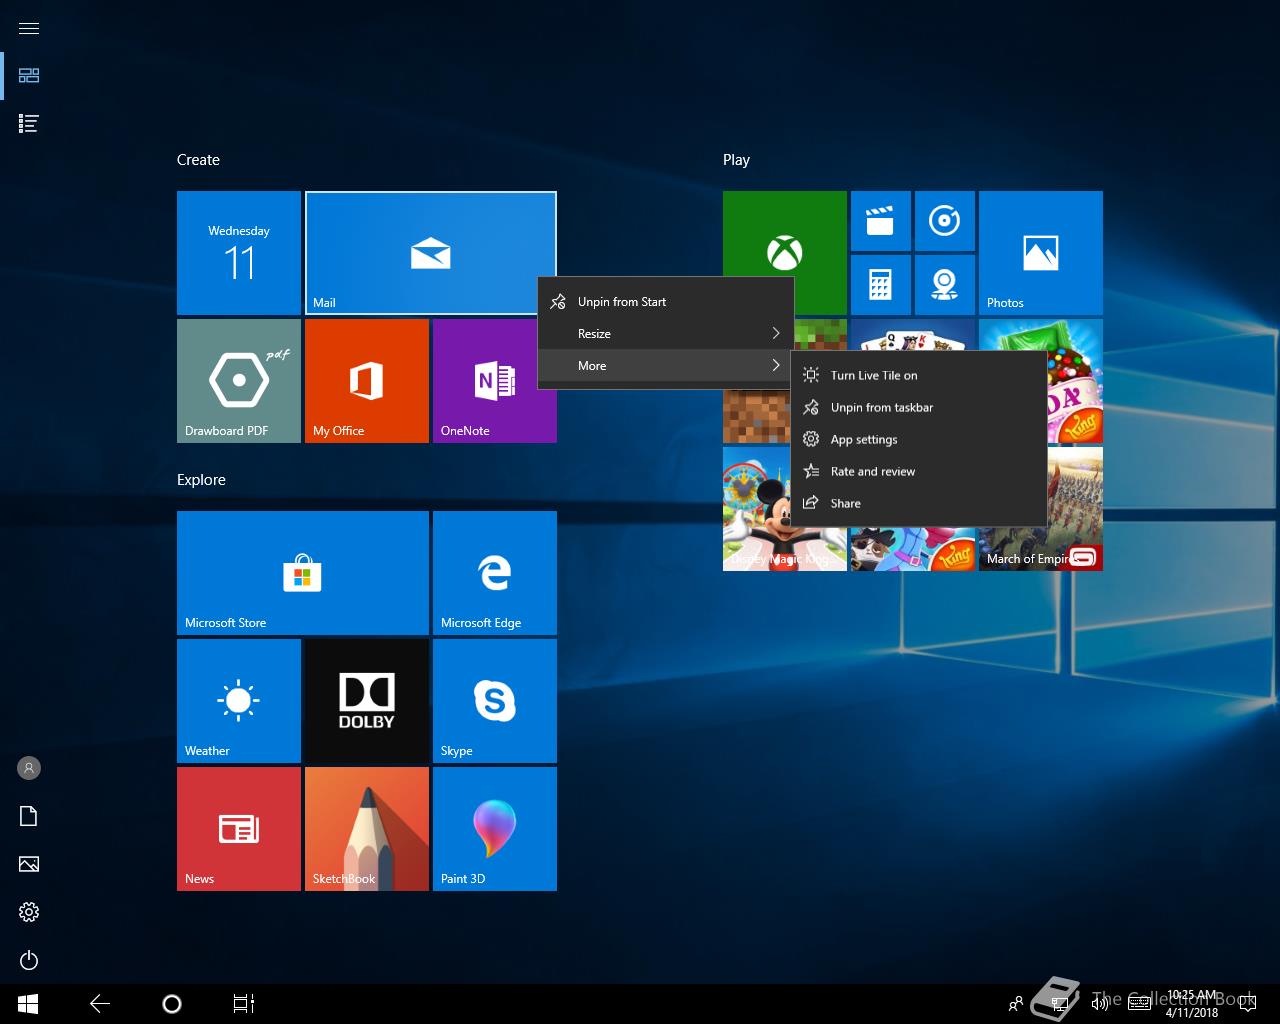Open Documents from the sidebar

29,816
